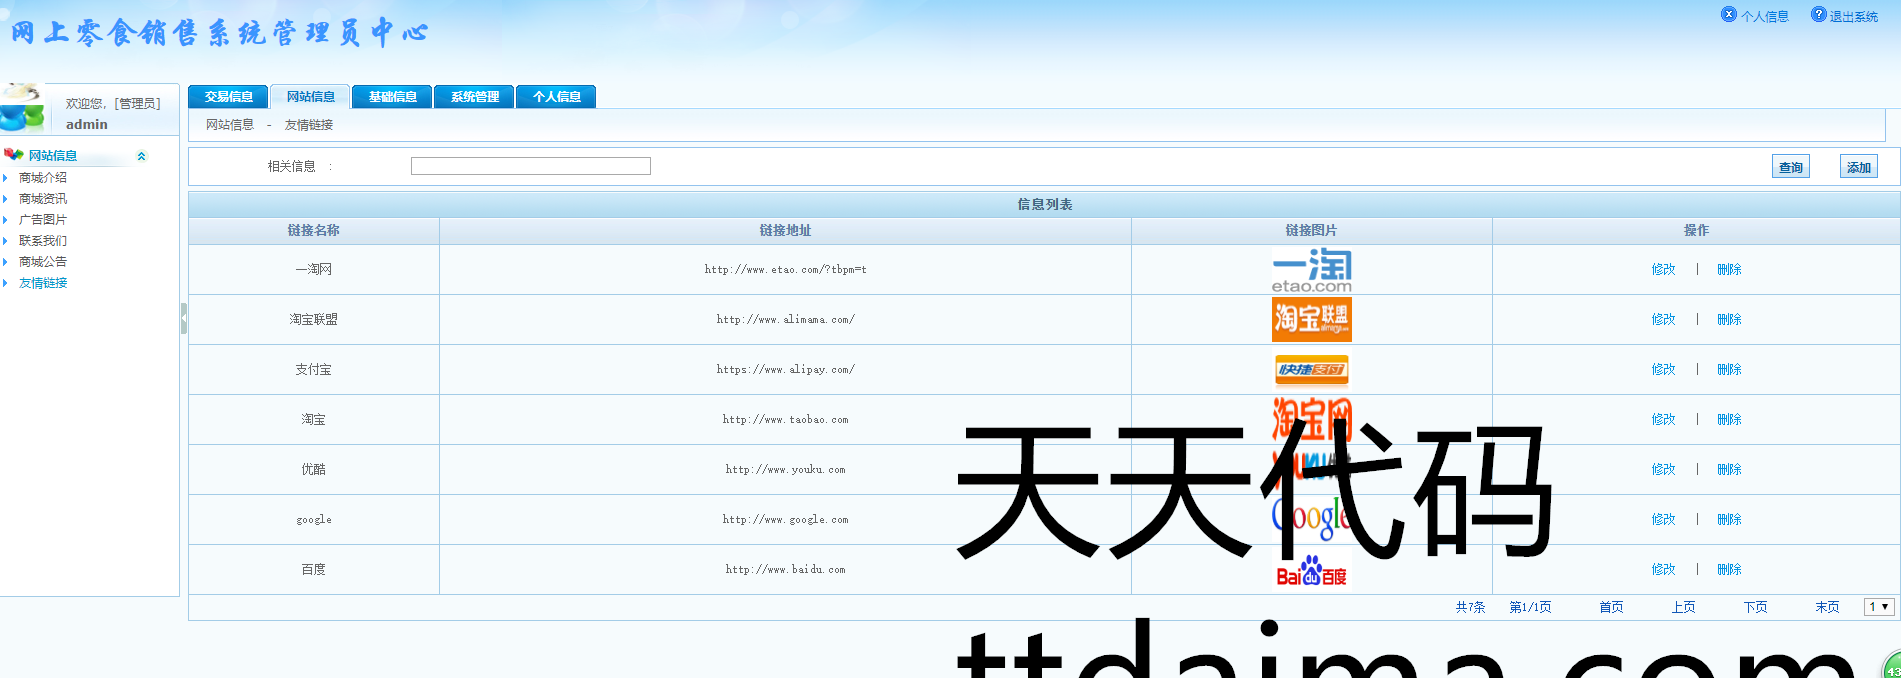Screen dimensions: 1901x678
Task: Open the page number dropdown
Action: click(1878, 607)
